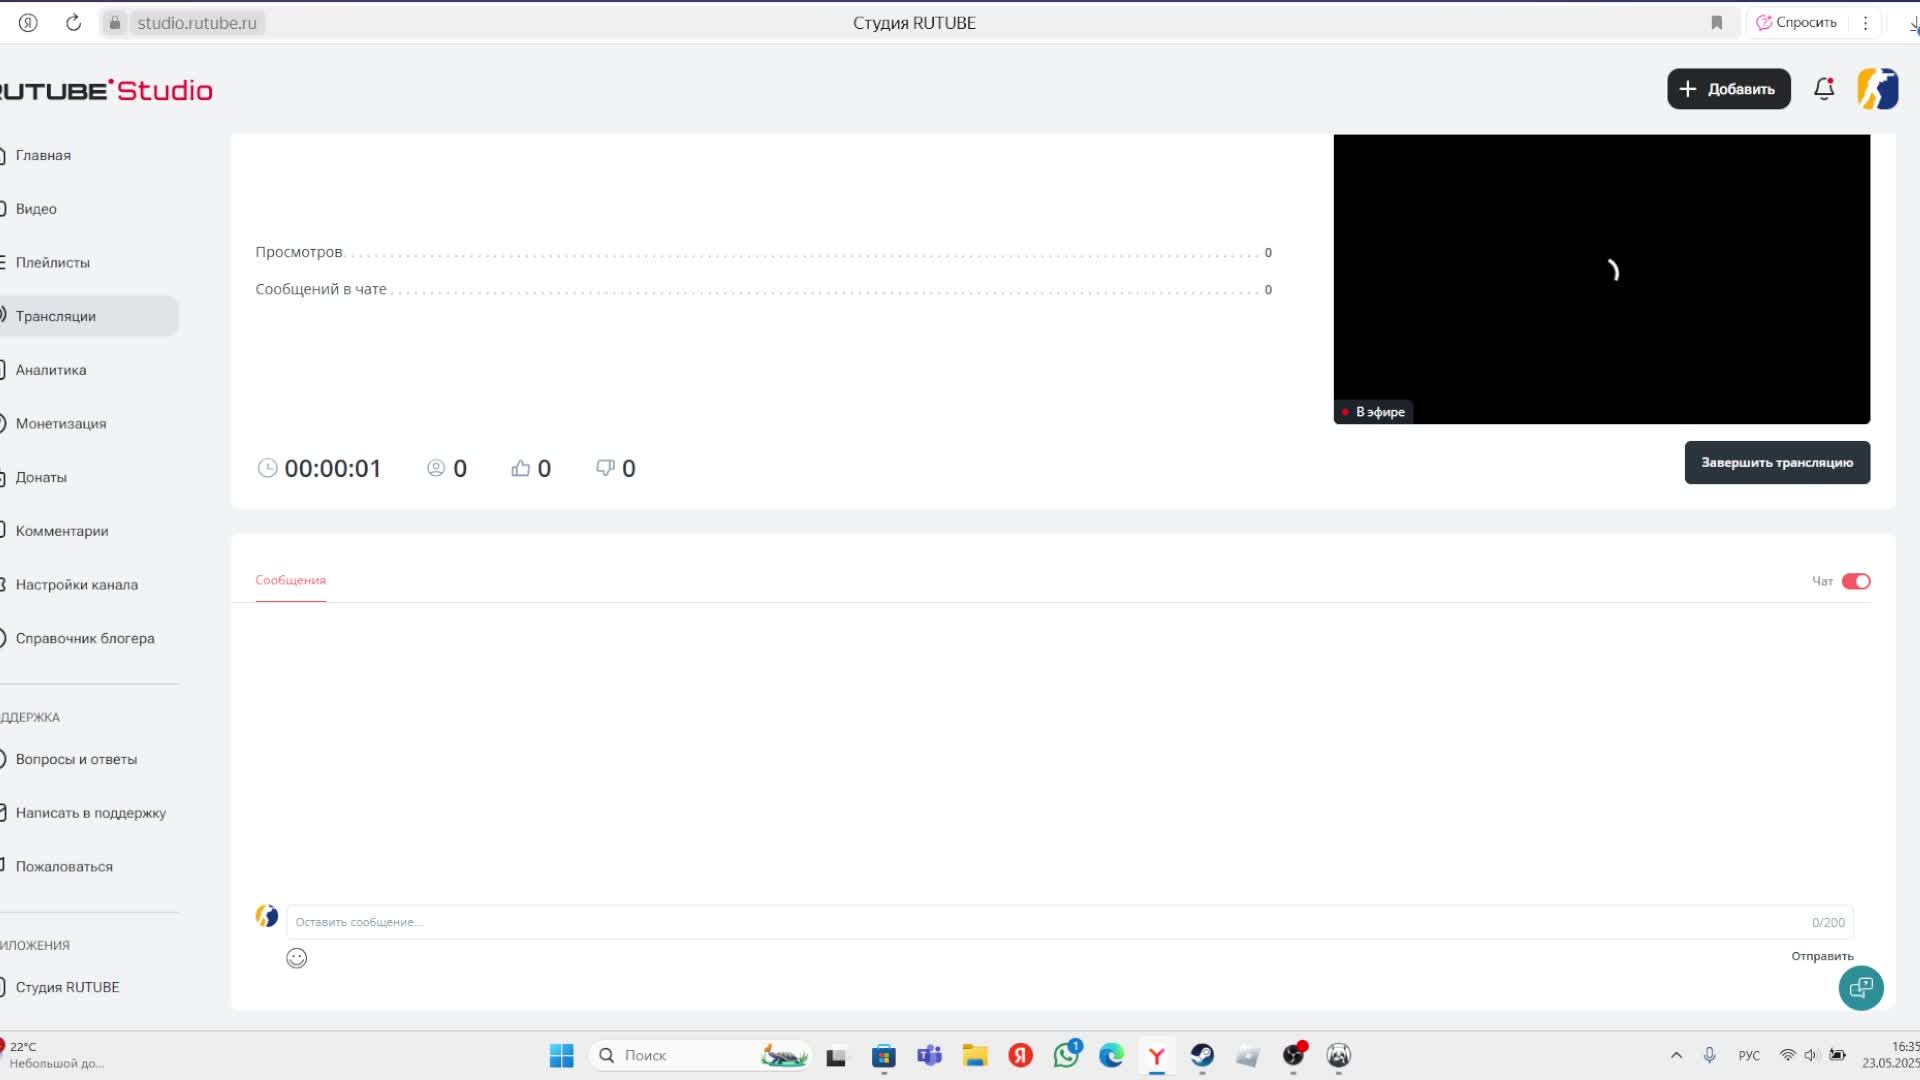Switch РУС keyboard language
This screenshot has height=1080, width=1920.
pos(1749,1055)
